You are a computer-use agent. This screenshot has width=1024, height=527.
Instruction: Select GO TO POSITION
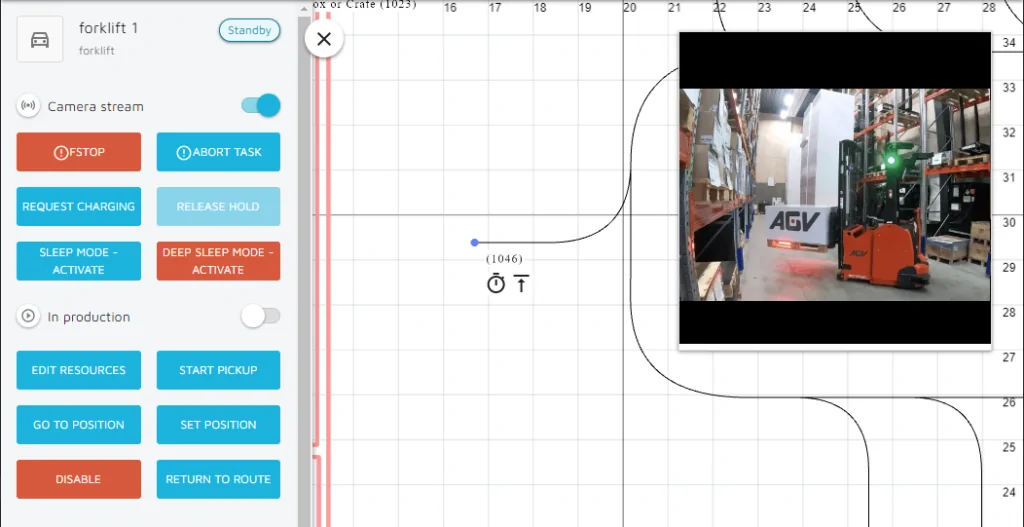[x=79, y=425]
